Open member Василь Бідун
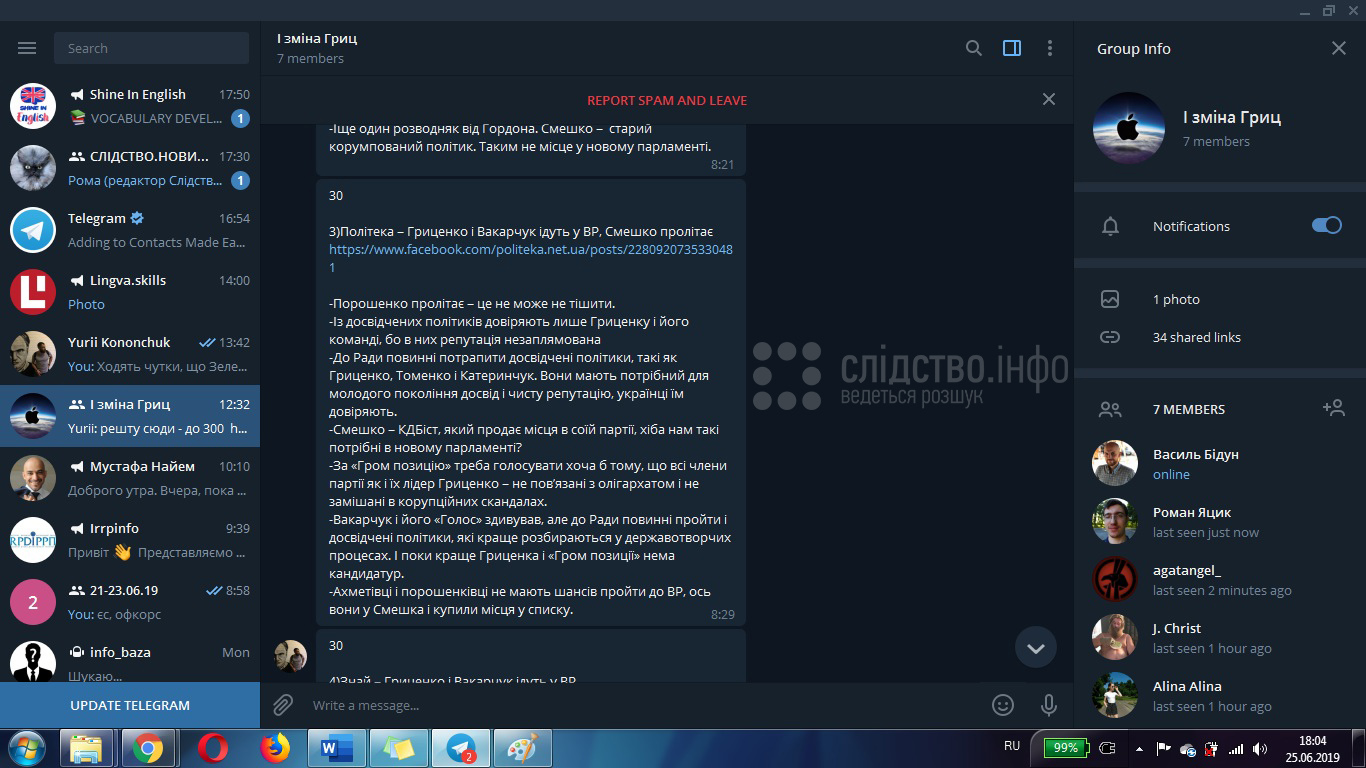This screenshot has width=1366, height=768. (x=1220, y=463)
